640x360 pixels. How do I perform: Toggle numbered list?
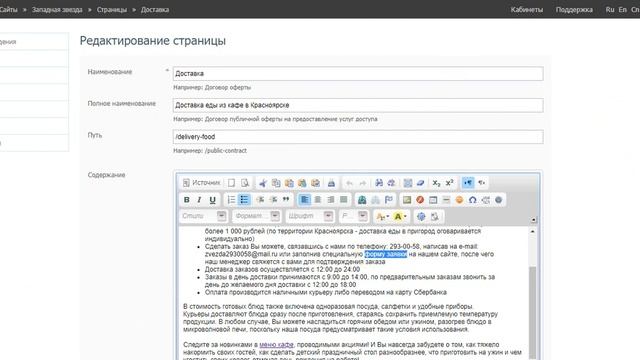click(x=231, y=200)
